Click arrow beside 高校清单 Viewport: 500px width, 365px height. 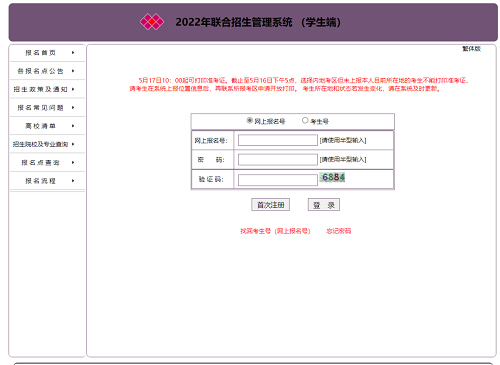point(73,126)
